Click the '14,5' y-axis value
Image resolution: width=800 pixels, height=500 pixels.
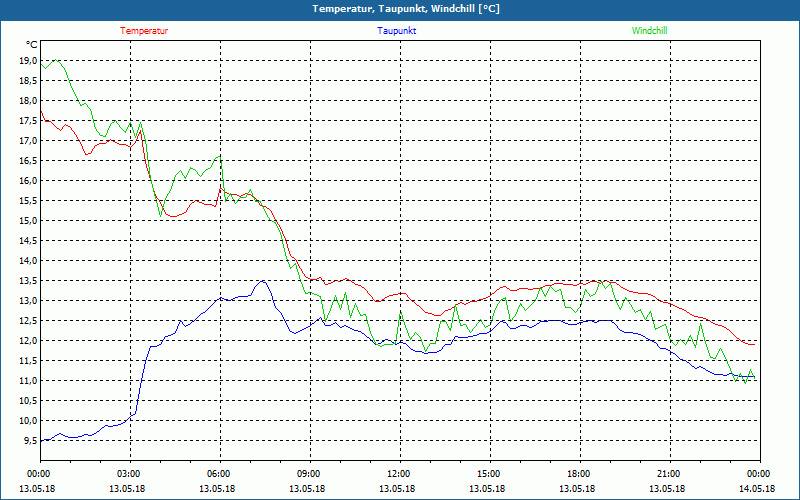(29, 241)
